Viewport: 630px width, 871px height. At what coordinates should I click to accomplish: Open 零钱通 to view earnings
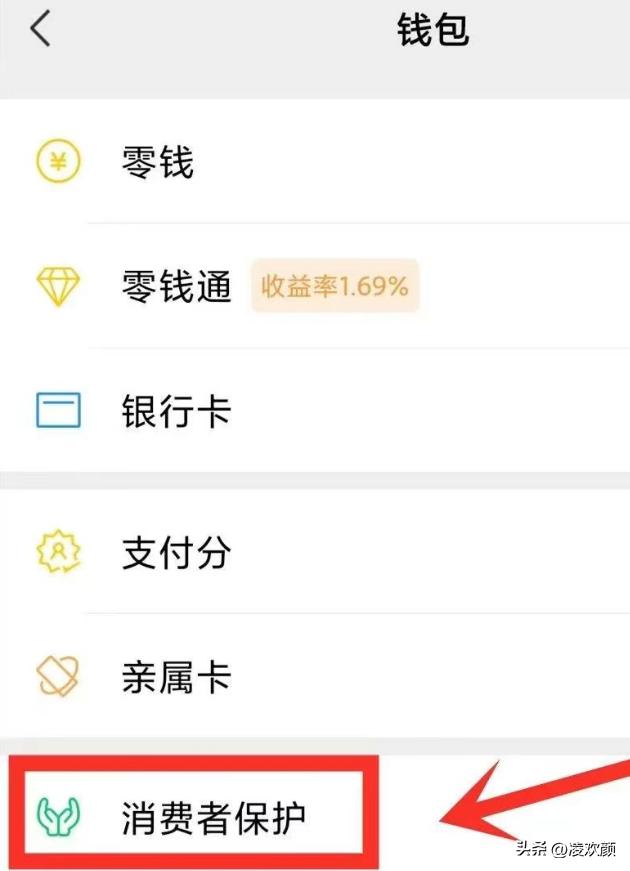coord(176,285)
